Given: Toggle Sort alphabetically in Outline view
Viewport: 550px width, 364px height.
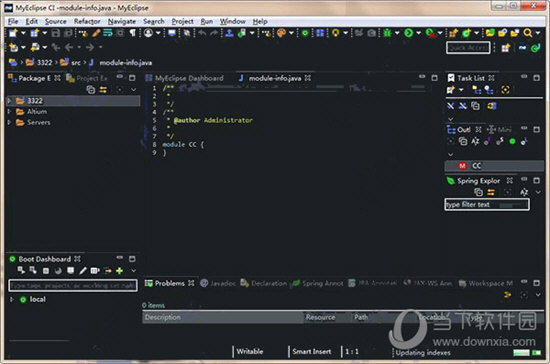Looking at the screenshot, I should pos(475,141).
